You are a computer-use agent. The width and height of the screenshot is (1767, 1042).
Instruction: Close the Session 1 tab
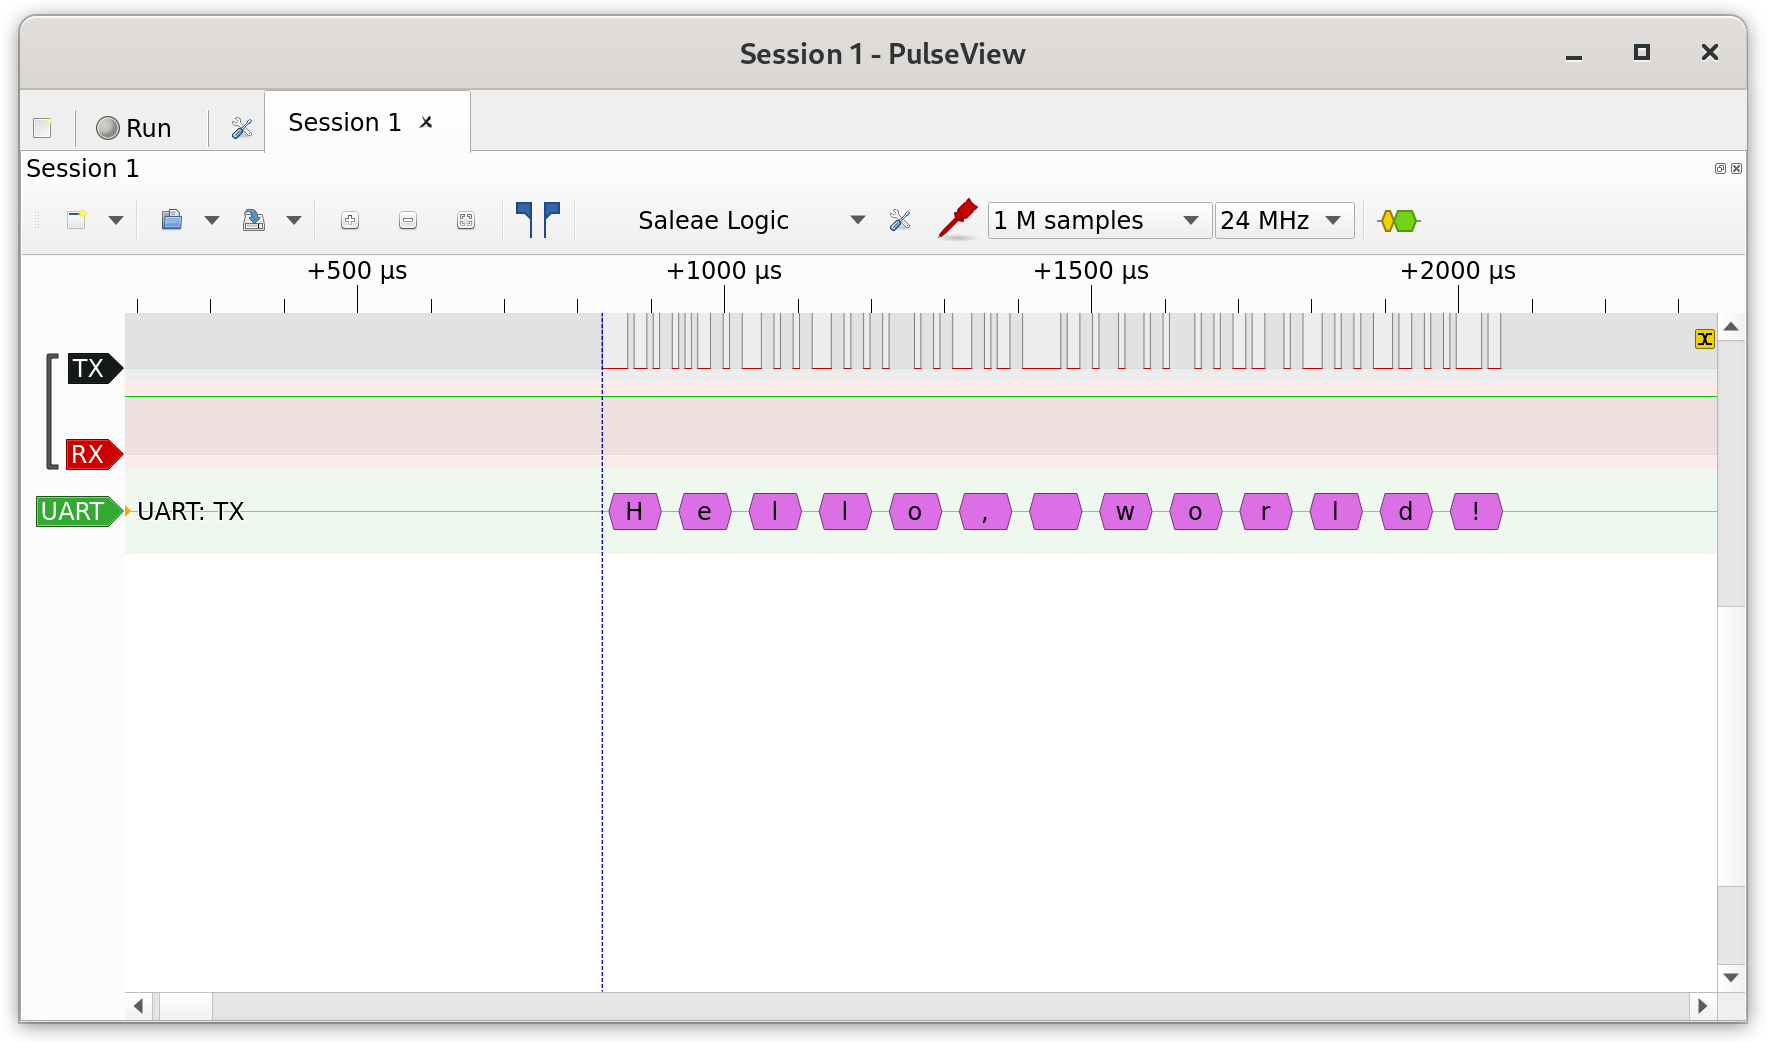[427, 122]
